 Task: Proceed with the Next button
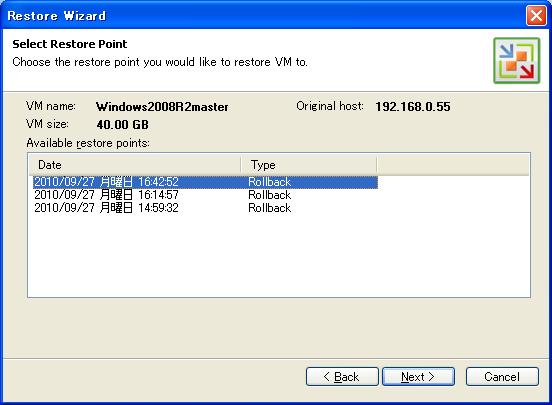tap(418, 377)
